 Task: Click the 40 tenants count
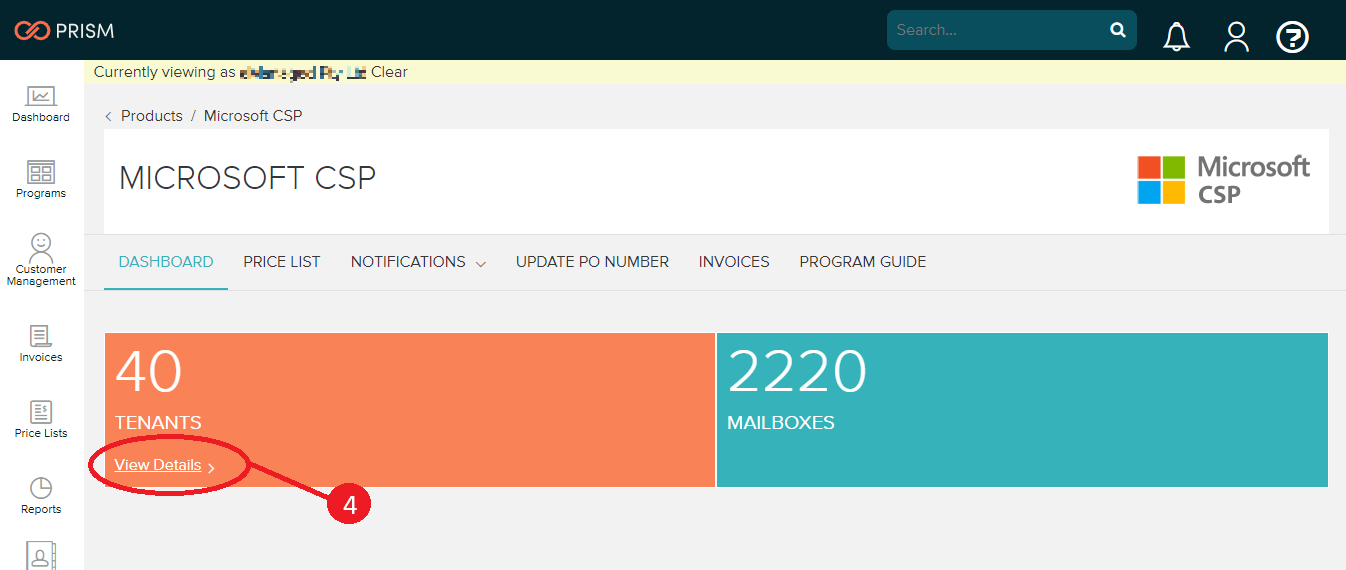[149, 372]
